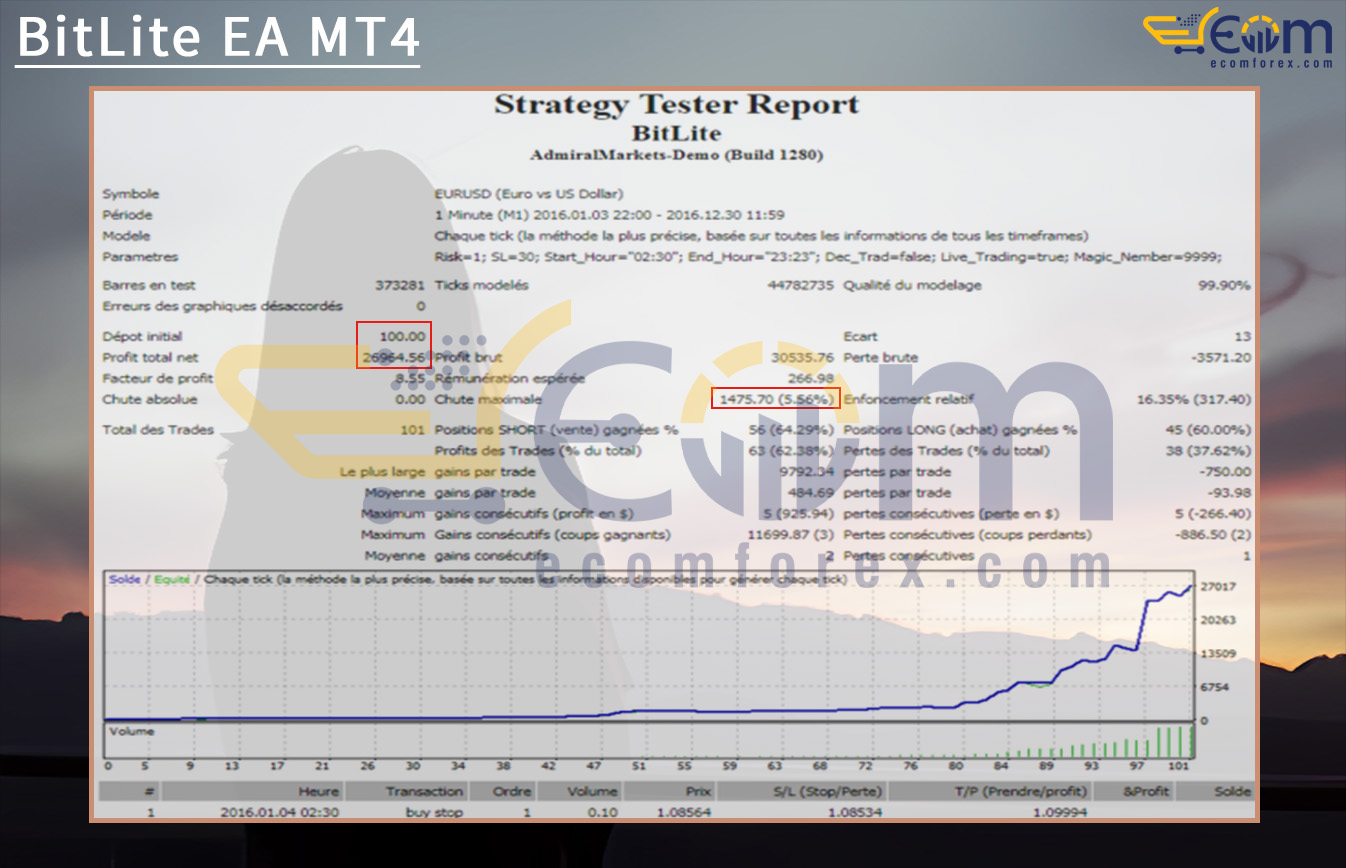This screenshot has height=868, width=1346.
Task: Select the buy stop transaction row
Action: [x=432, y=812]
